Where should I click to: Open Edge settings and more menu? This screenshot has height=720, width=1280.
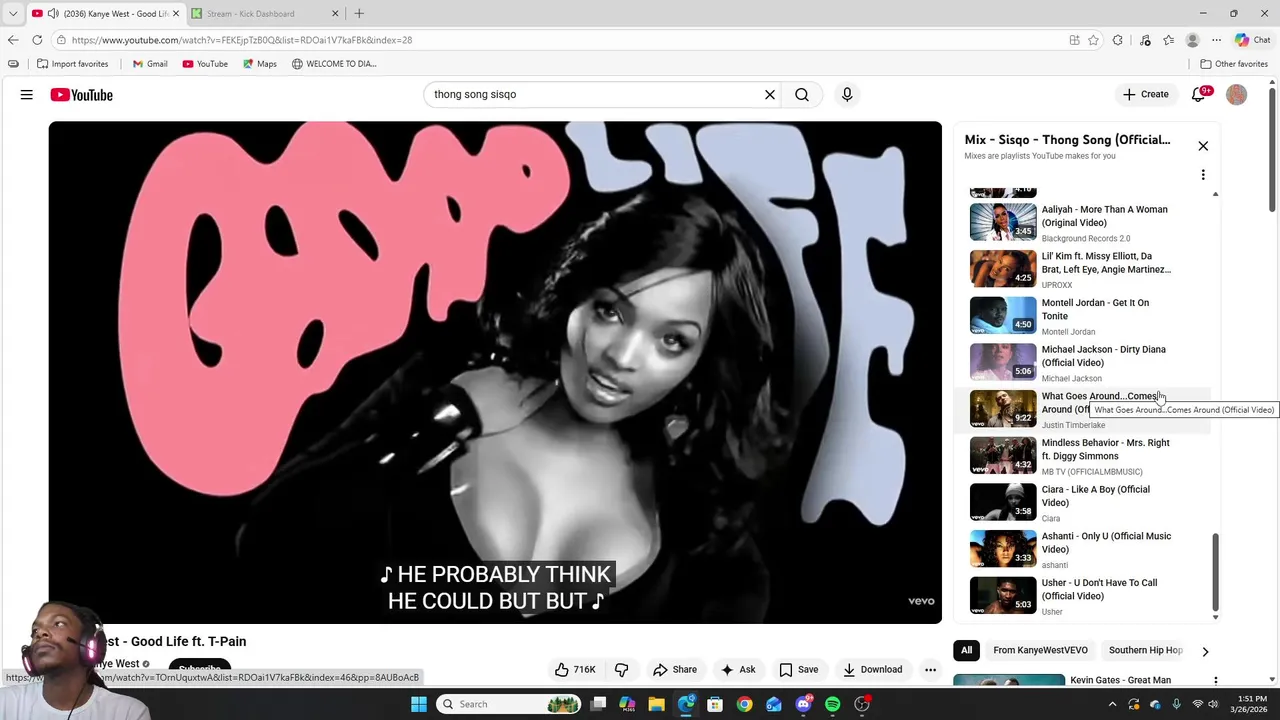1216,40
